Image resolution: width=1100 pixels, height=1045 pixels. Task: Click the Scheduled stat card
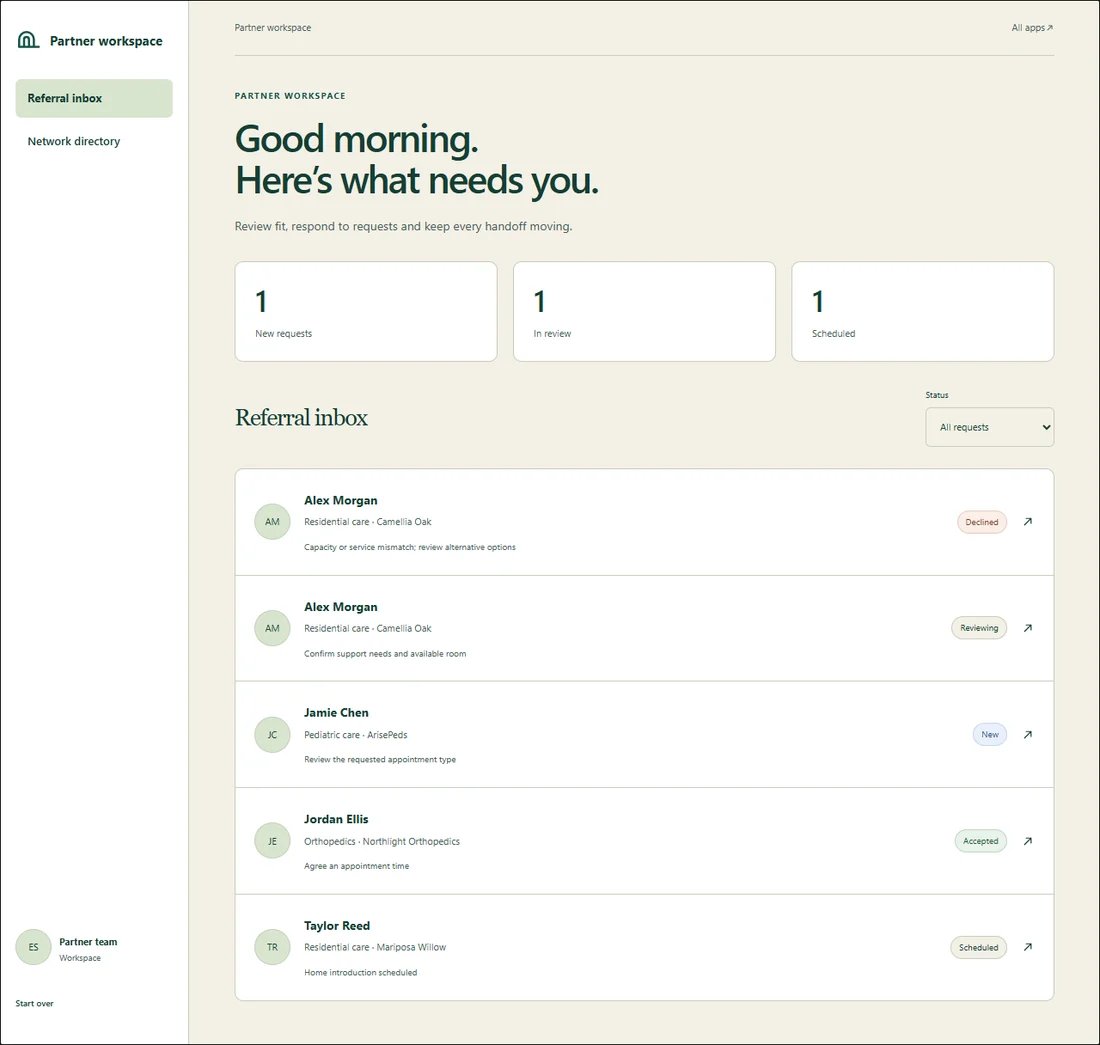click(923, 312)
